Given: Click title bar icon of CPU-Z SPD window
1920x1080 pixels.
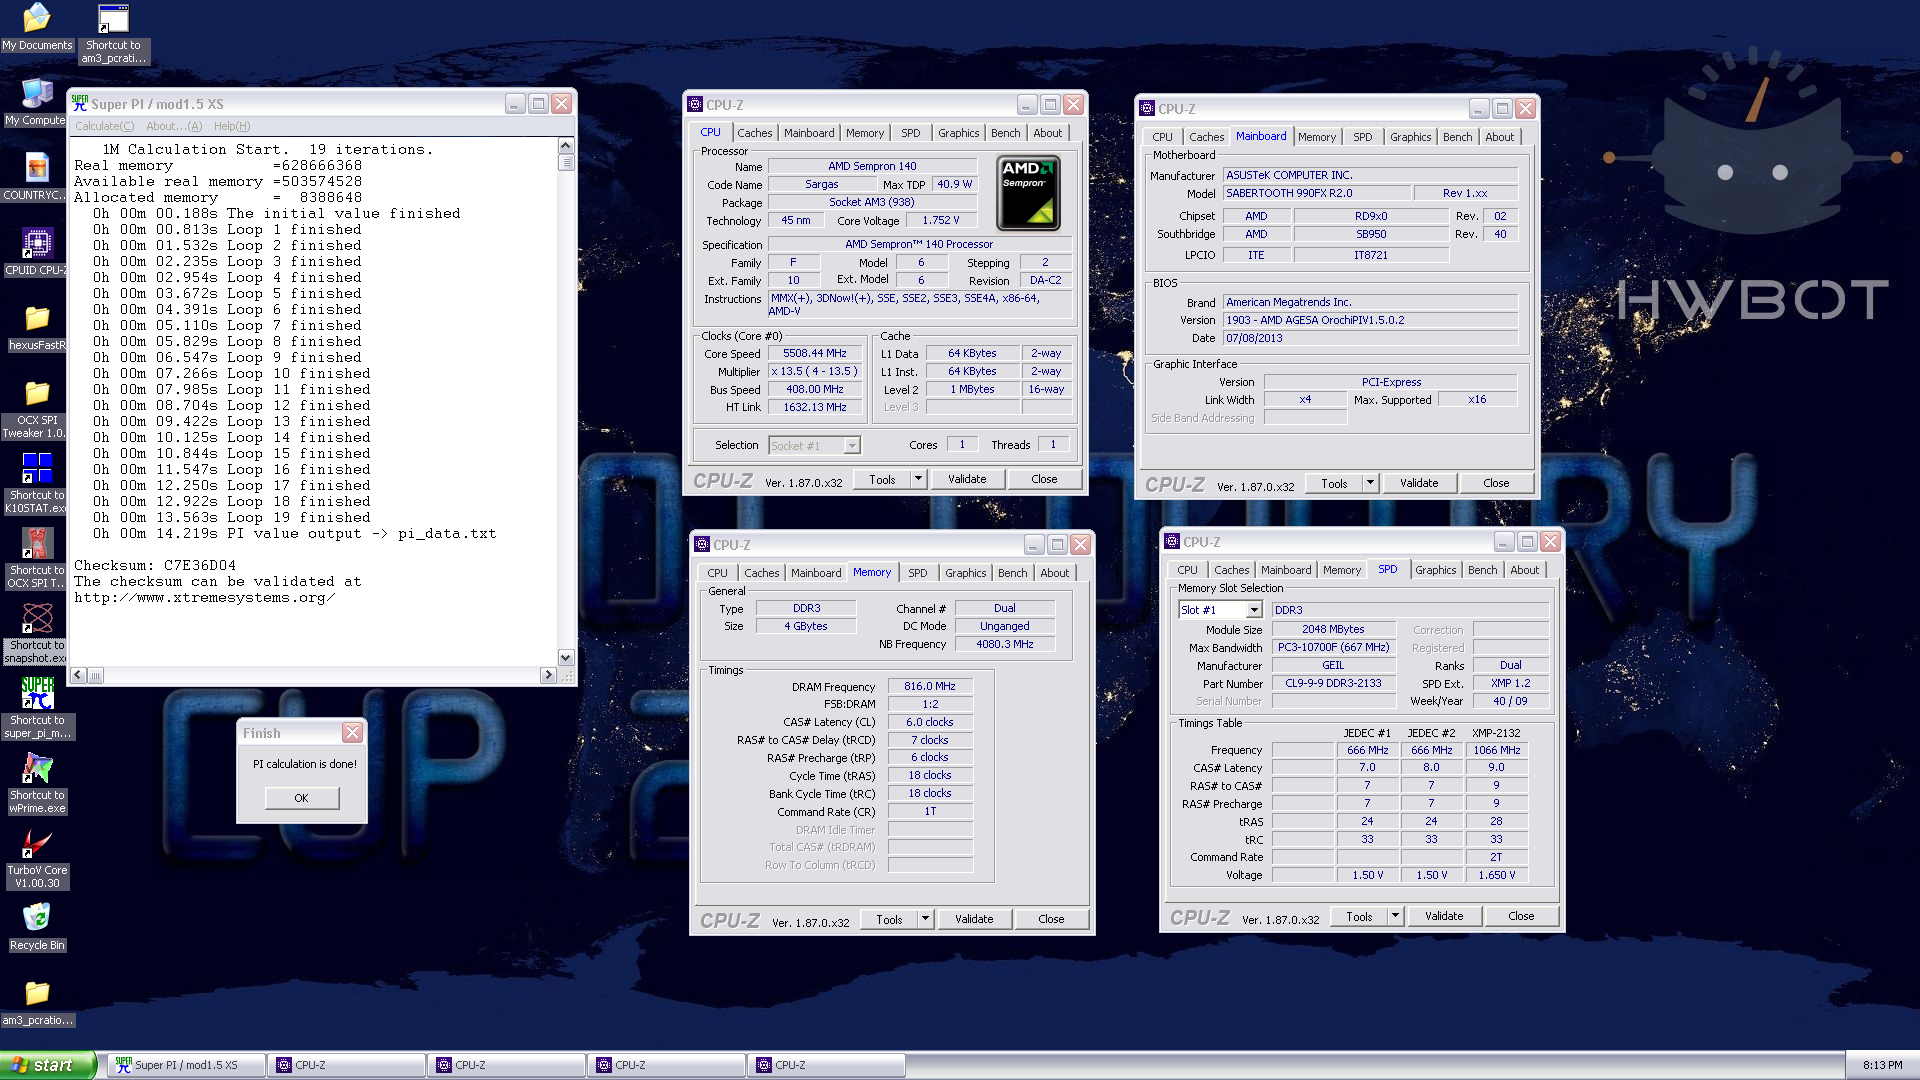Looking at the screenshot, I should tap(1172, 541).
